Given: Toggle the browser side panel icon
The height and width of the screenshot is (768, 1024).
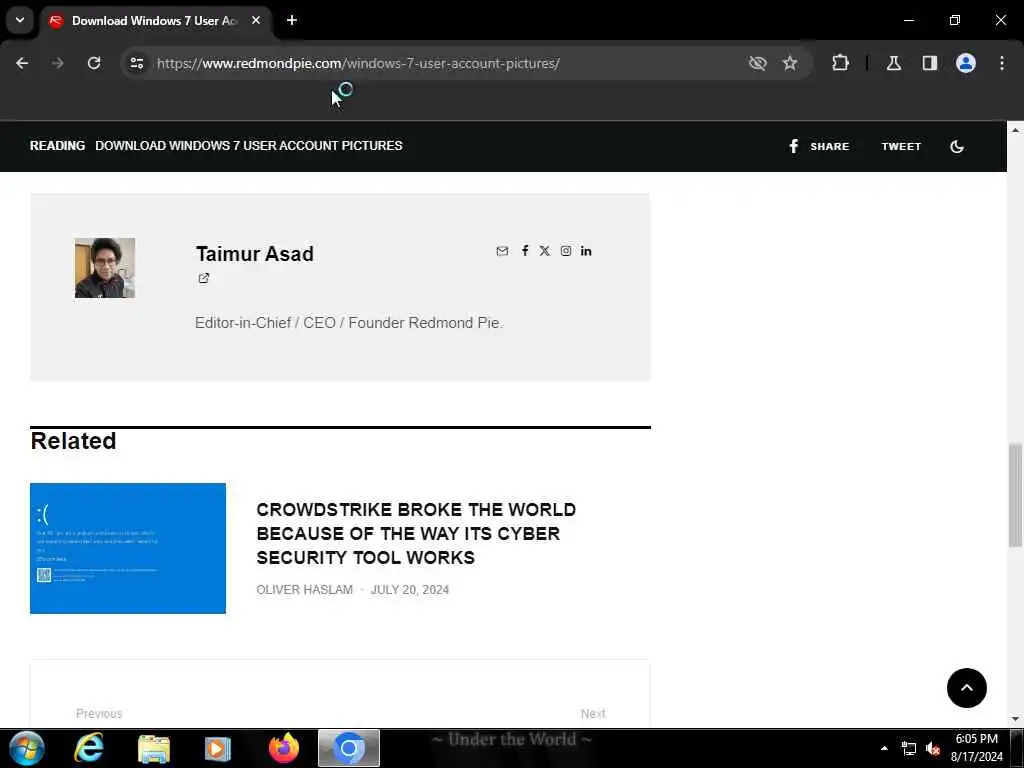Looking at the screenshot, I should 930,63.
